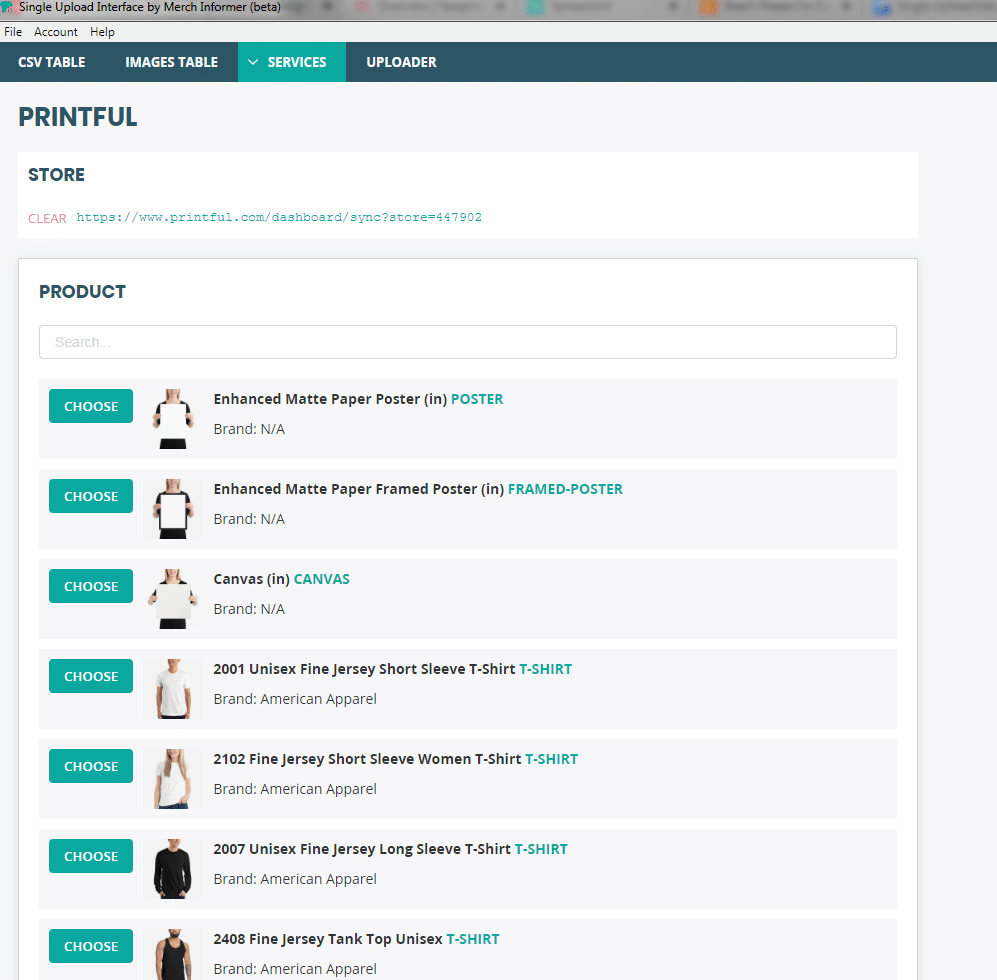This screenshot has height=980, width=997.
Task: Choose 2102 Fine Jersey Short Sleeve Women
Action: pyautogui.click(x=91, y=766)
